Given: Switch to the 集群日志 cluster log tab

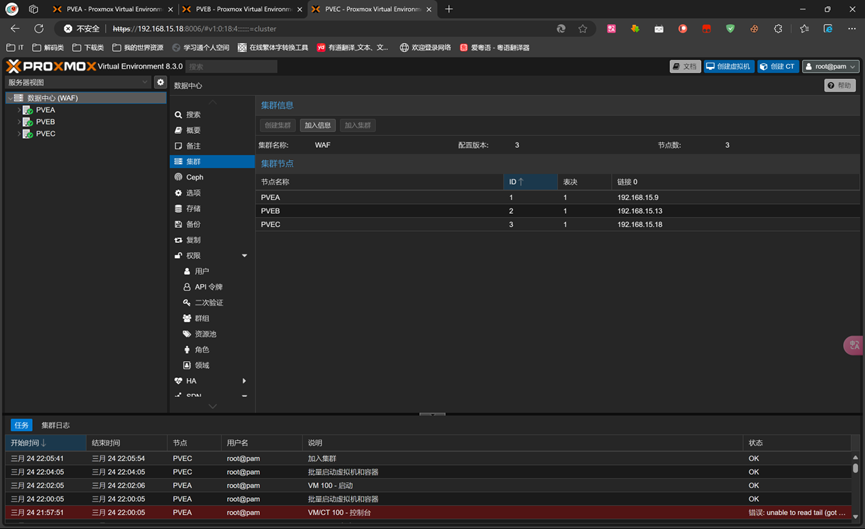Looking at the screenshot, I should click(x=56, y=425).
